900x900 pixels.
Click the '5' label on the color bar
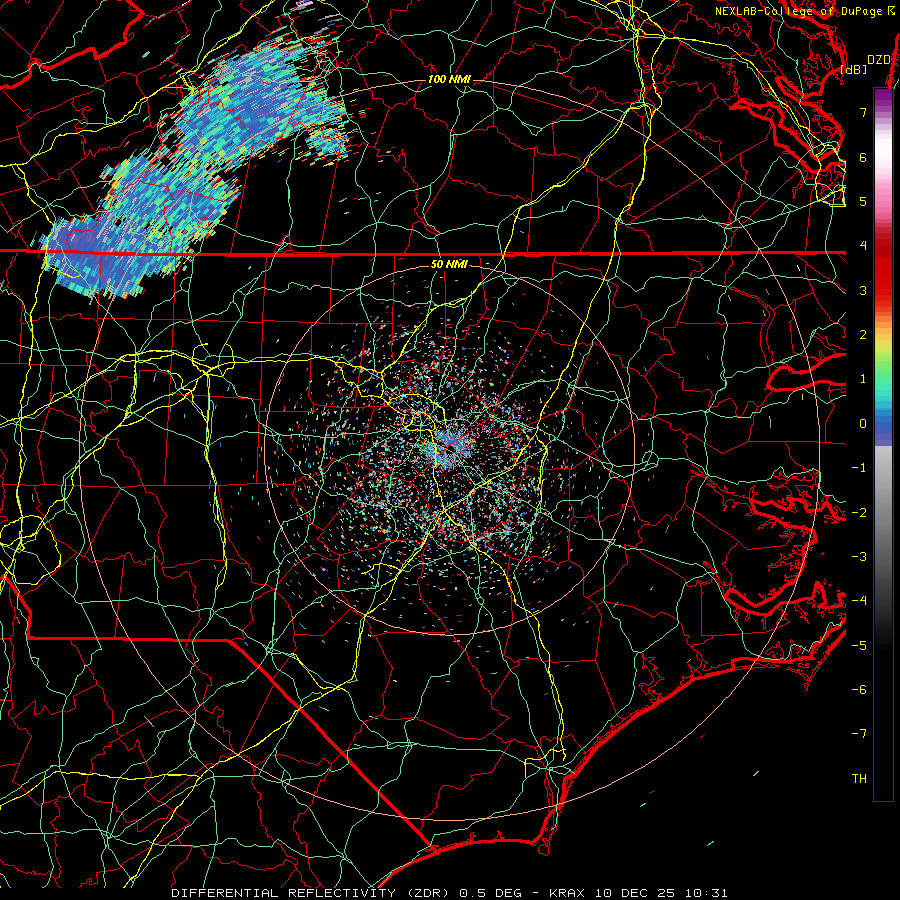(x=863, y=201)
